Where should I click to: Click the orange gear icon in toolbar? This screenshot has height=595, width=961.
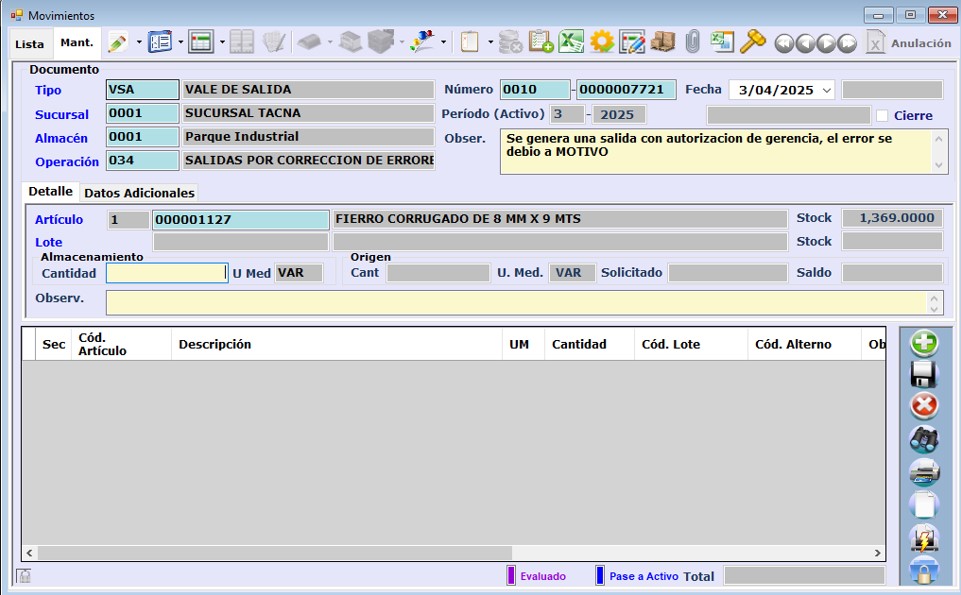(x=601, y=42)
